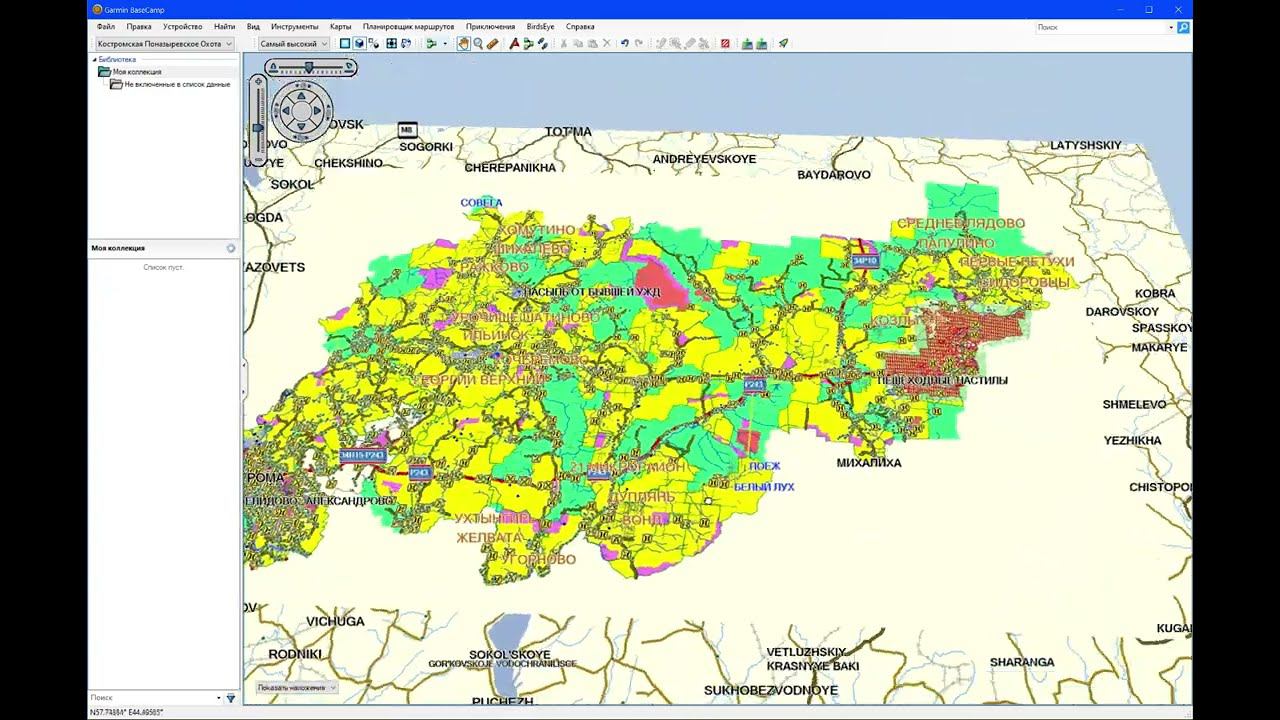
Task: Click the green send-to-device arrow icon
Action: pos(783,44)
